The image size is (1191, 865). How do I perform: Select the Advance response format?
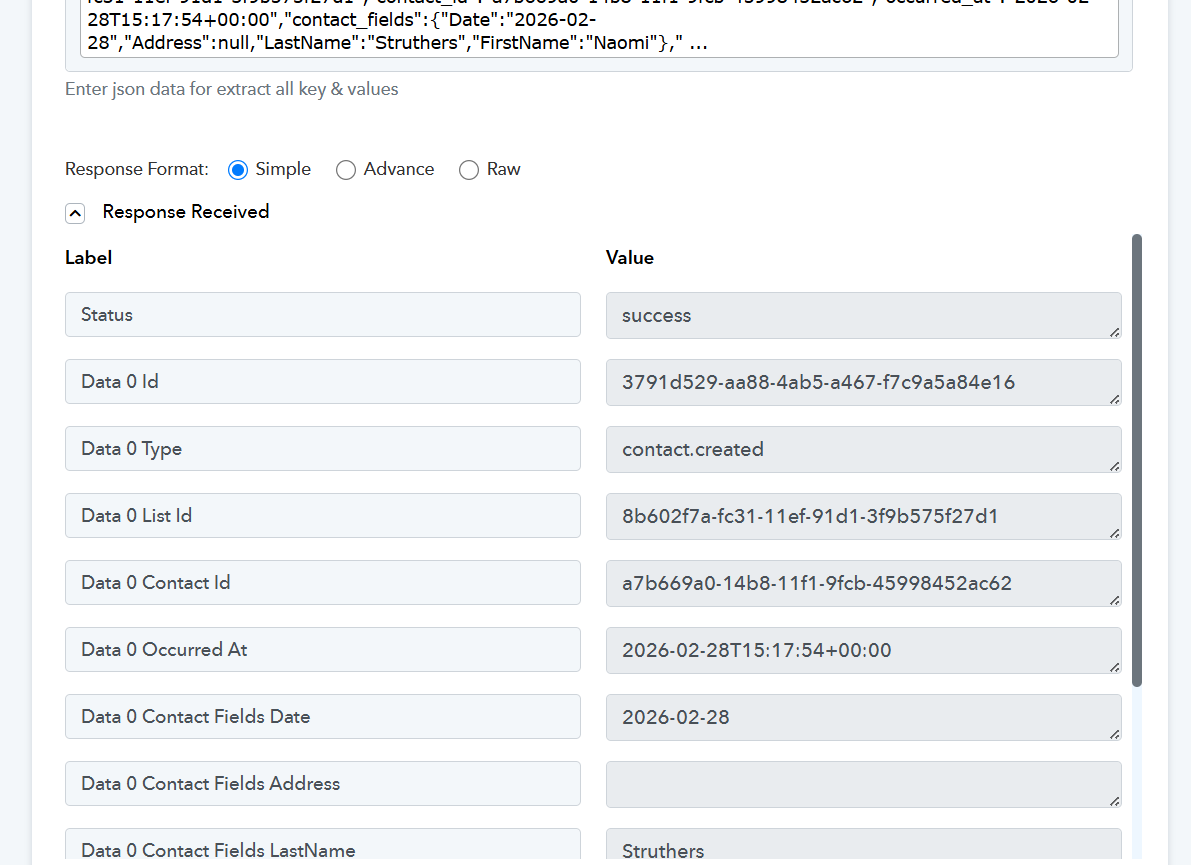click(x=346, y=170)
